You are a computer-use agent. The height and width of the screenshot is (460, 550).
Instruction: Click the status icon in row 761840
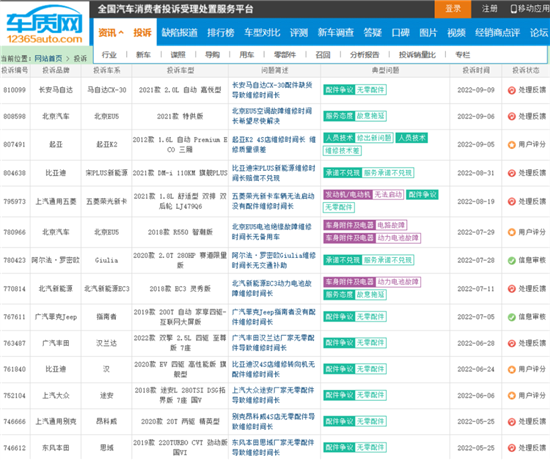(512, 369)
